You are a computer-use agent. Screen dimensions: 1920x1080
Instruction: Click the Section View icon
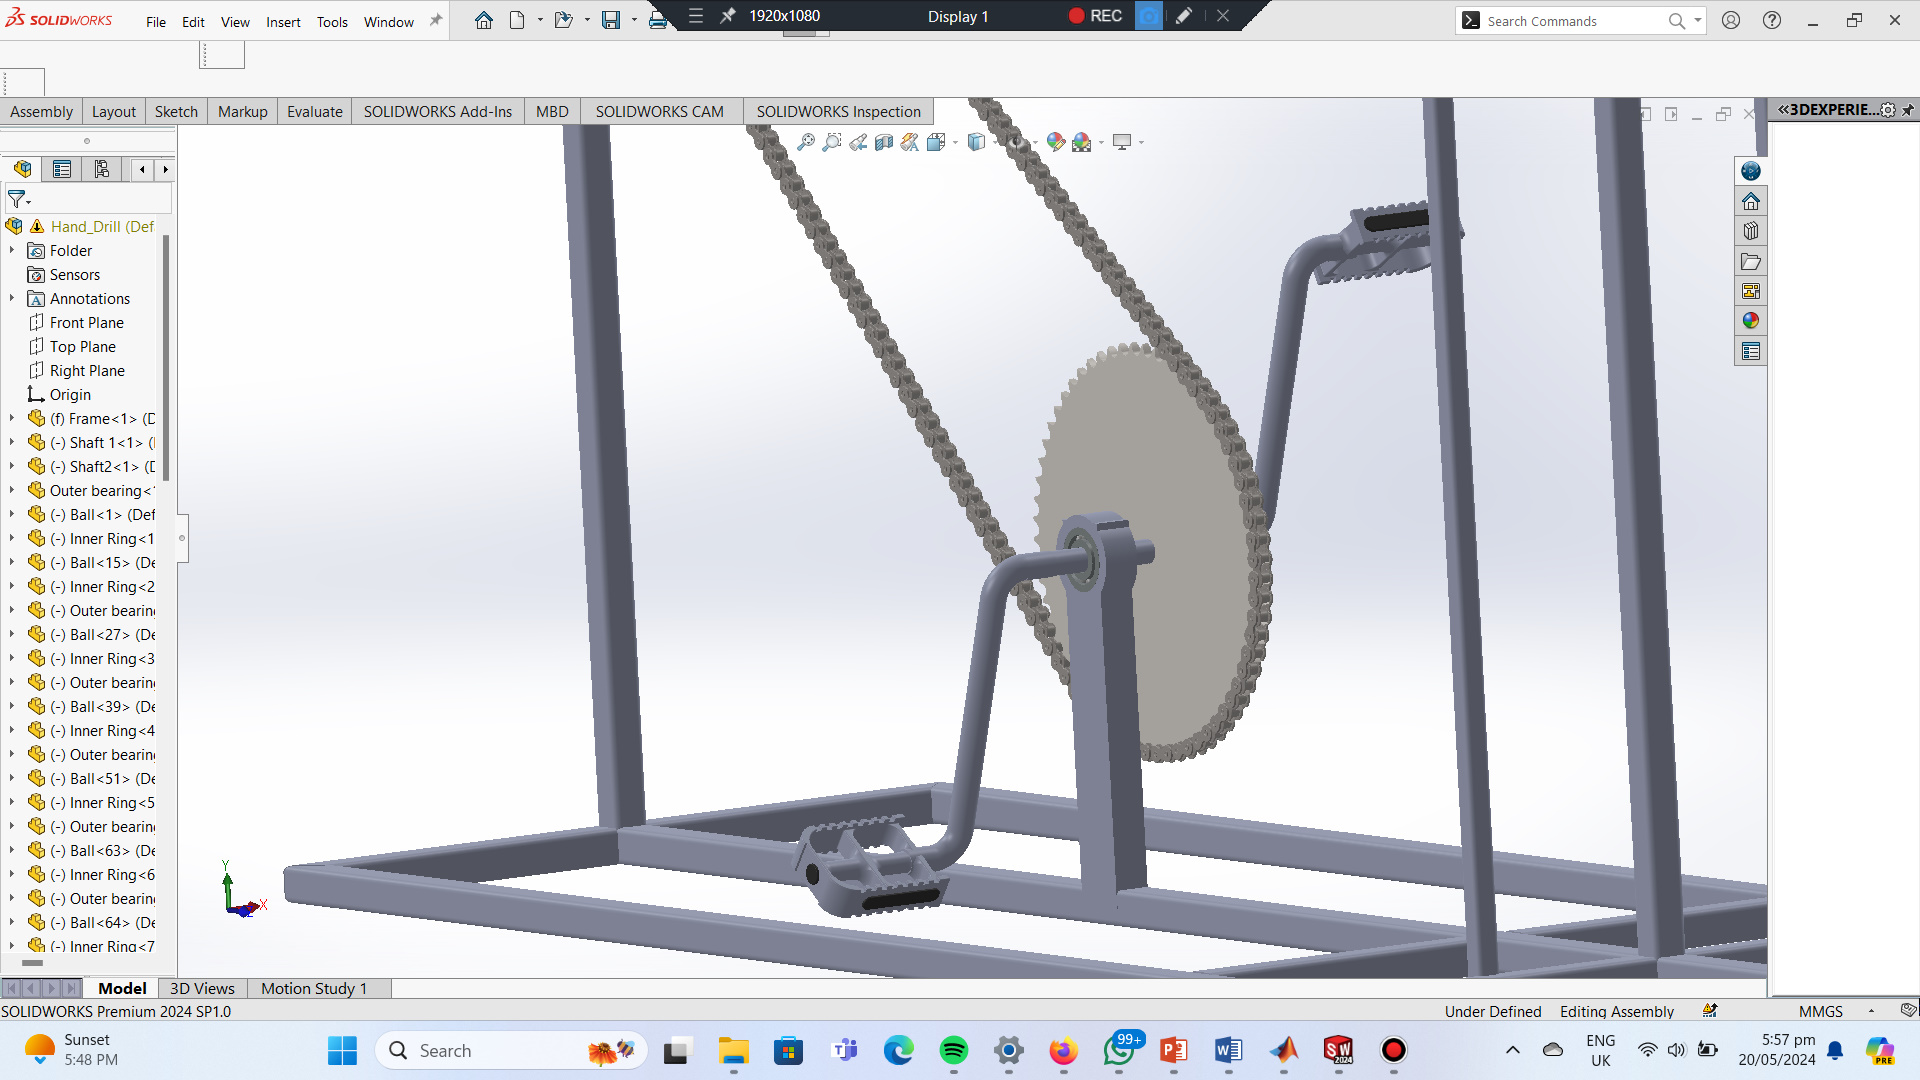[x=884, y=143]
